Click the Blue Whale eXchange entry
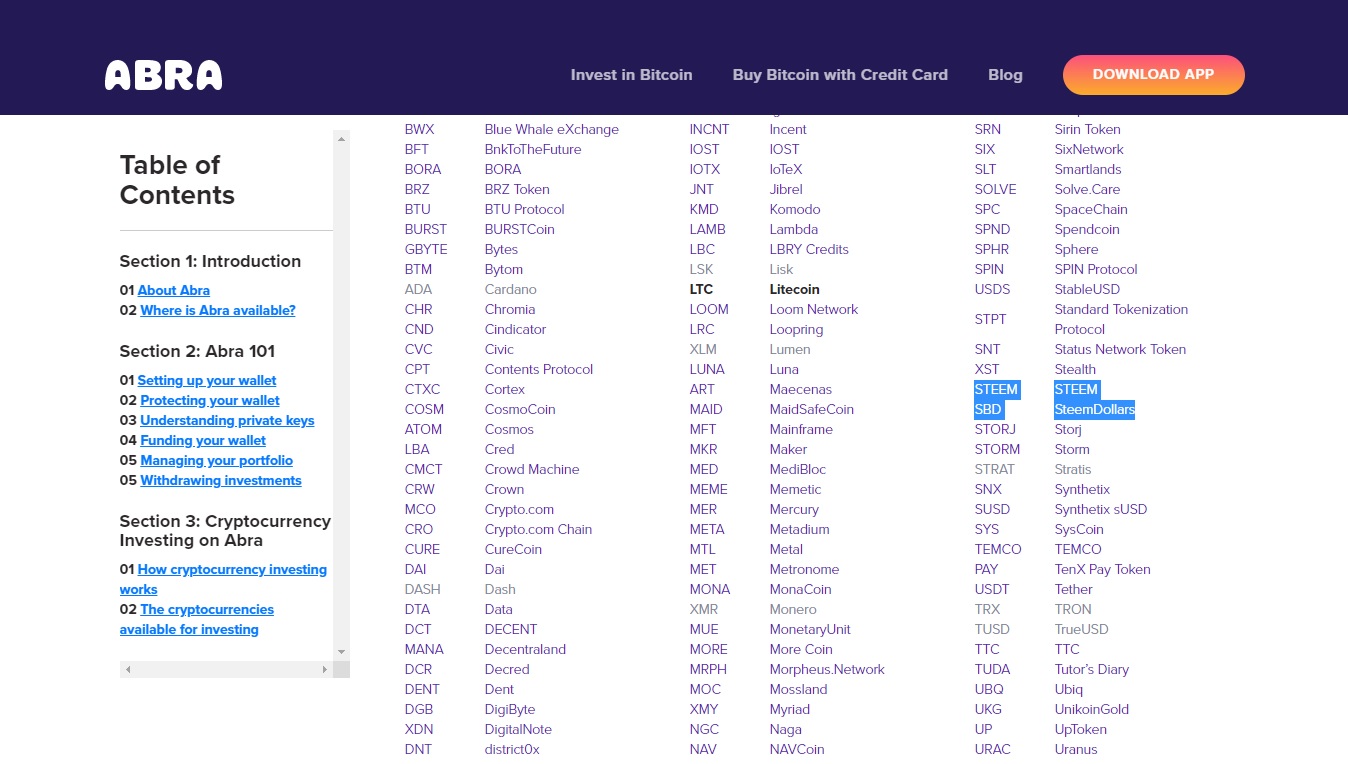The width and height of the screenshot is (1348, 764). (x=551, y=129)
